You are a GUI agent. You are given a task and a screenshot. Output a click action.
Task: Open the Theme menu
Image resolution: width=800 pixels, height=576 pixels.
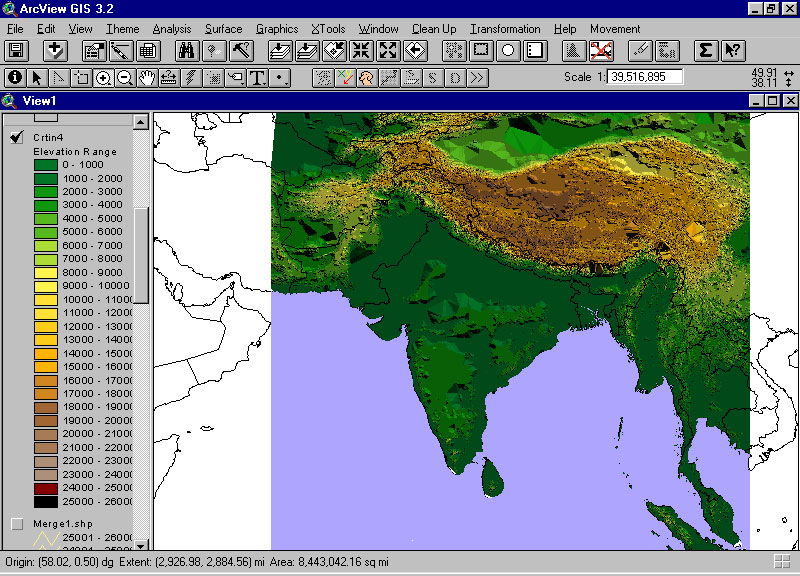tap(123, 29)
